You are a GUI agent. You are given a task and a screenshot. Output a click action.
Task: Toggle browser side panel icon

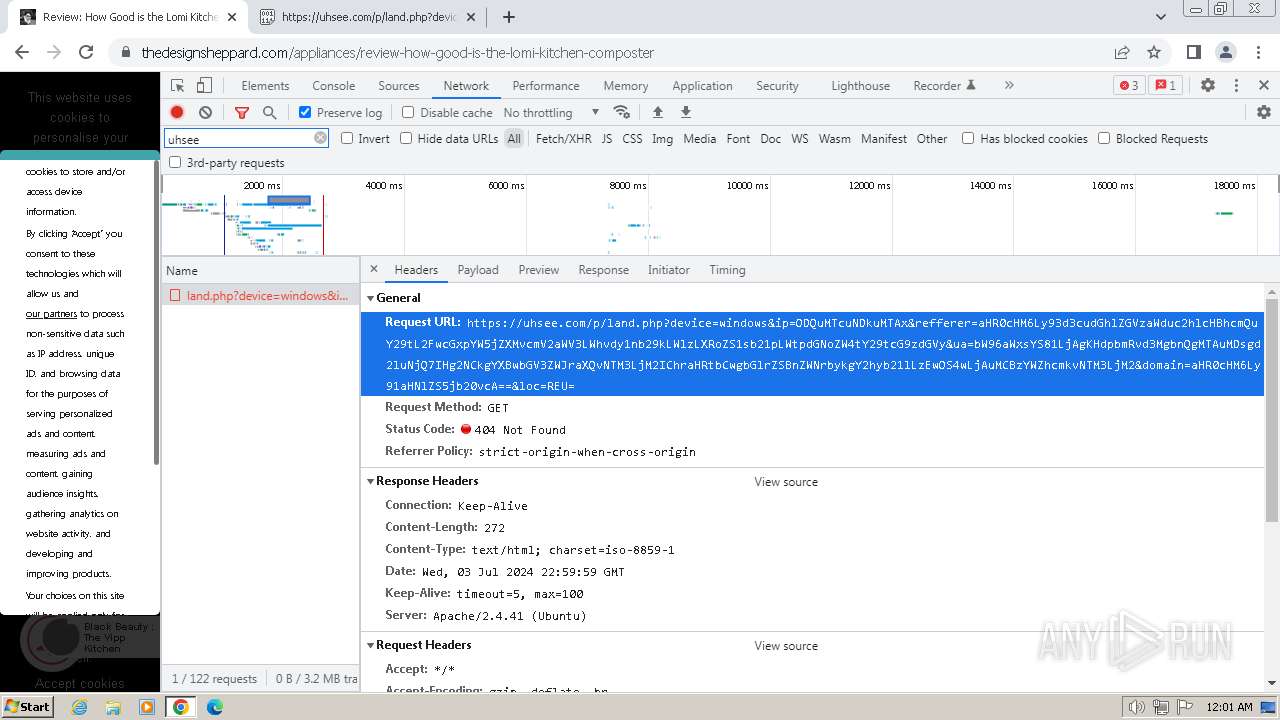tap(1193, 52)
